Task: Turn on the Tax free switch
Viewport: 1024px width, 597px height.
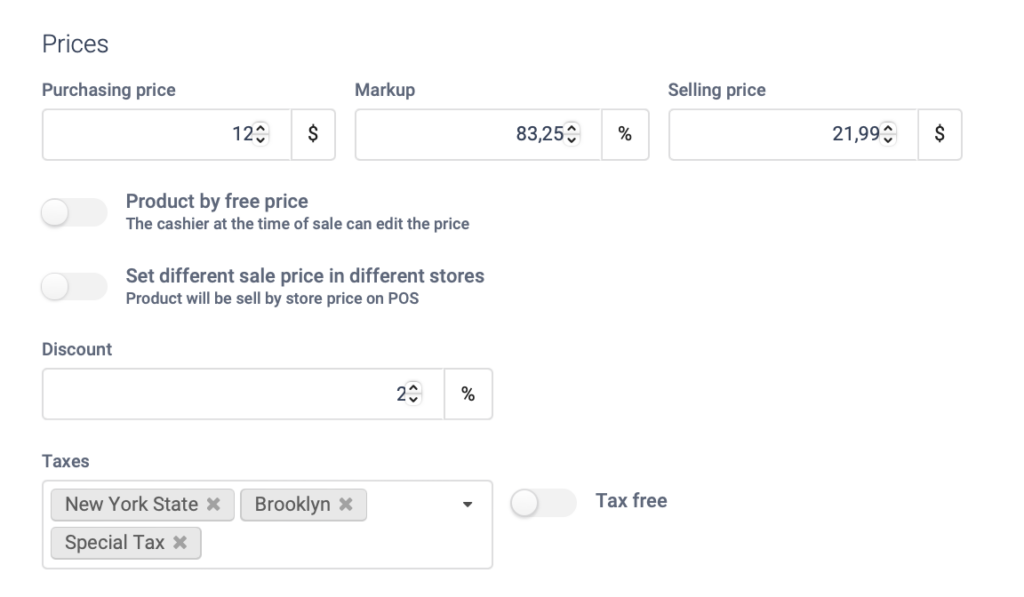Action: pos(543,503)
